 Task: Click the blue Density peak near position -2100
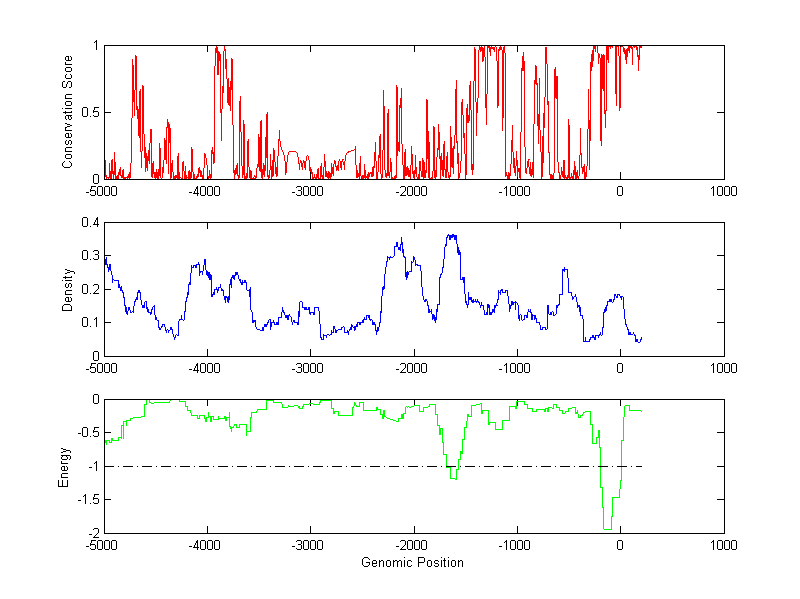[x=401, y=240]
